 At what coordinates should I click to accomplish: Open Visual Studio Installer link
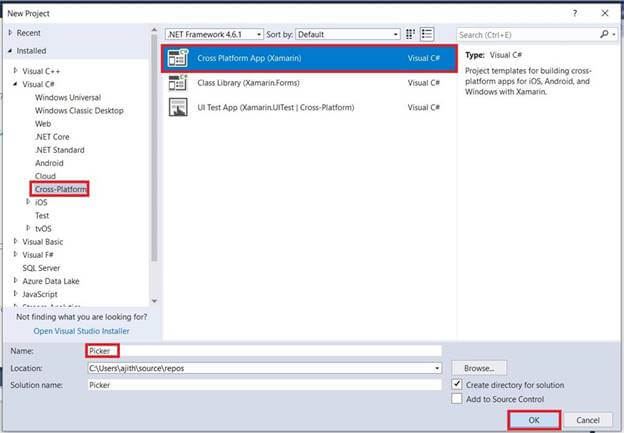(81, 331)
